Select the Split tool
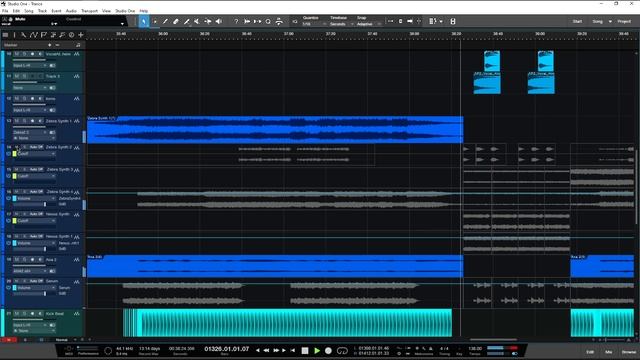The height and width of the screenshot is (360, 640). (x=165, y=22)
